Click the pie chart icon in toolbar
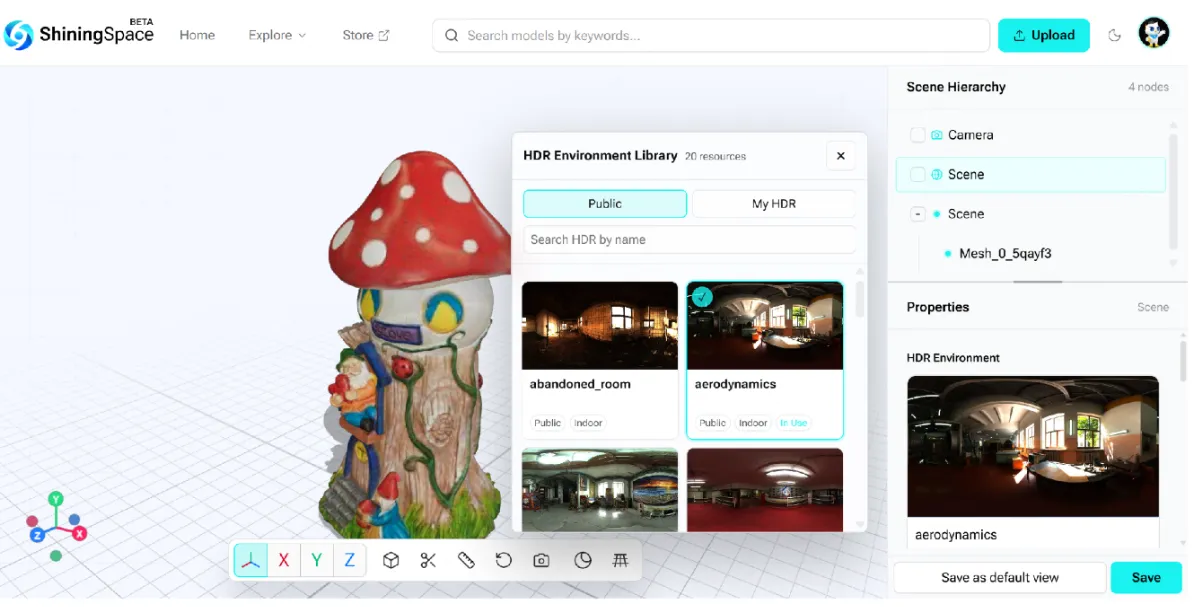 [582, 561]
